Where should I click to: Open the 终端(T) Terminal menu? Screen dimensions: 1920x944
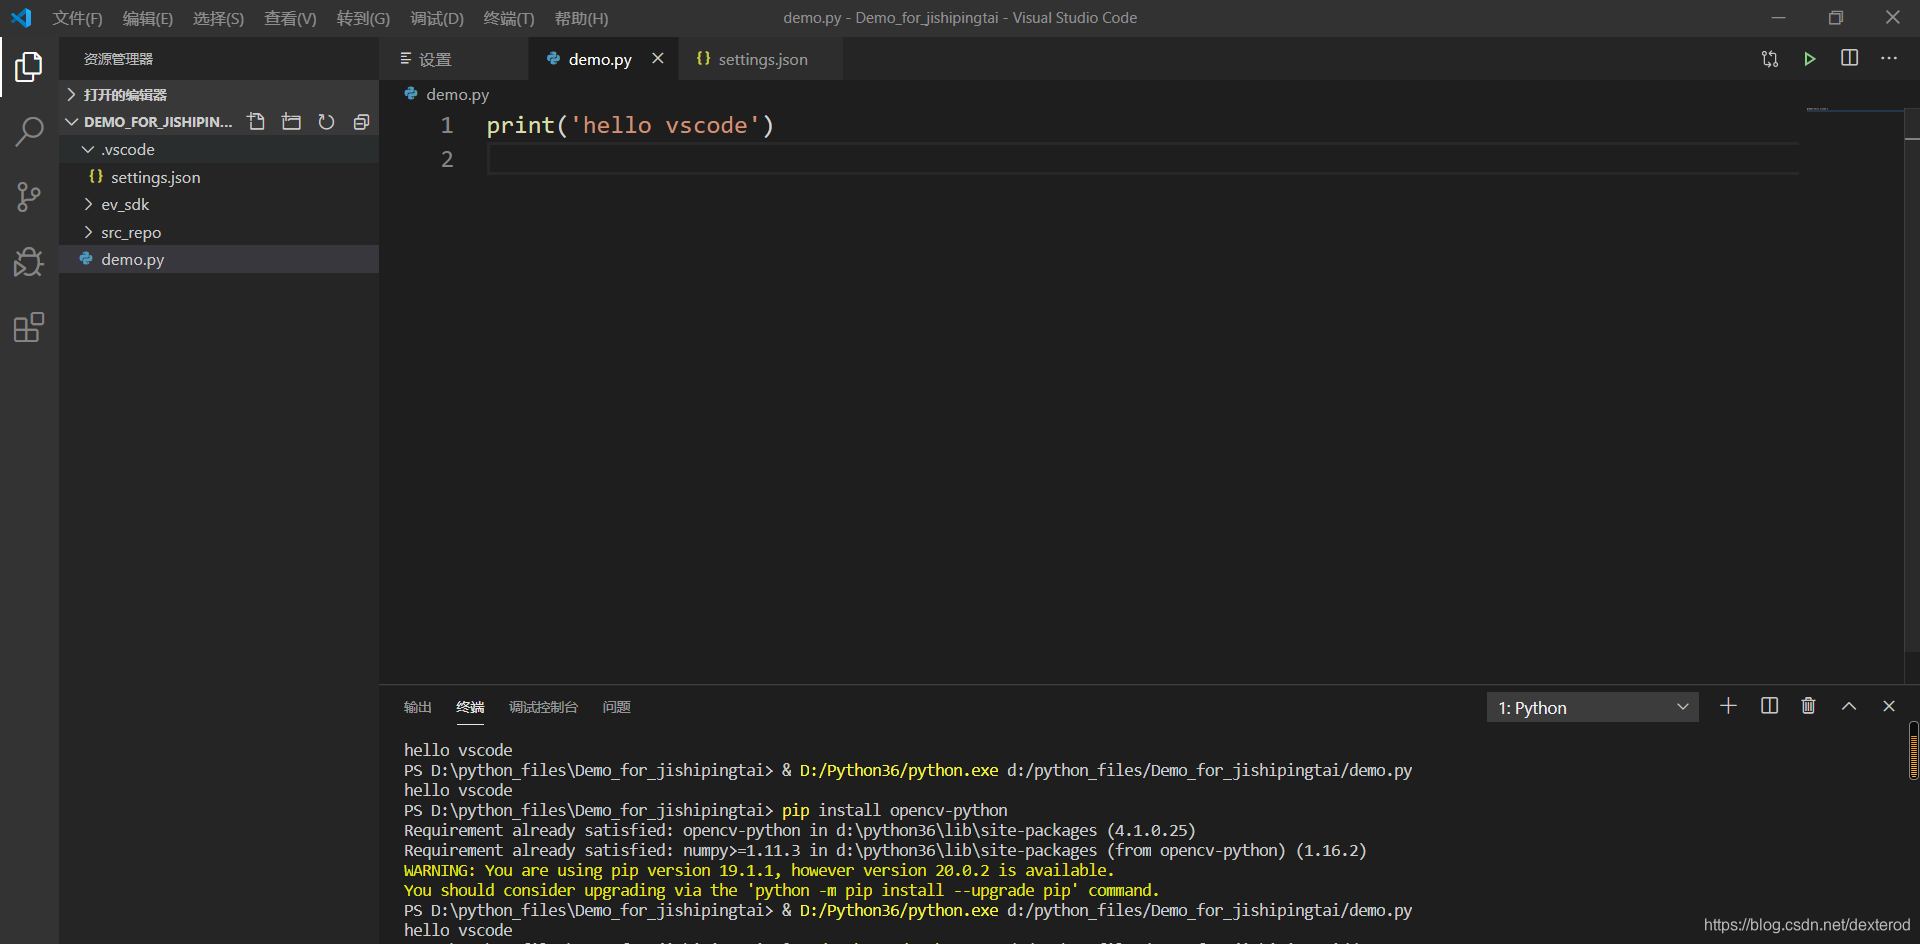pos(509,18)
